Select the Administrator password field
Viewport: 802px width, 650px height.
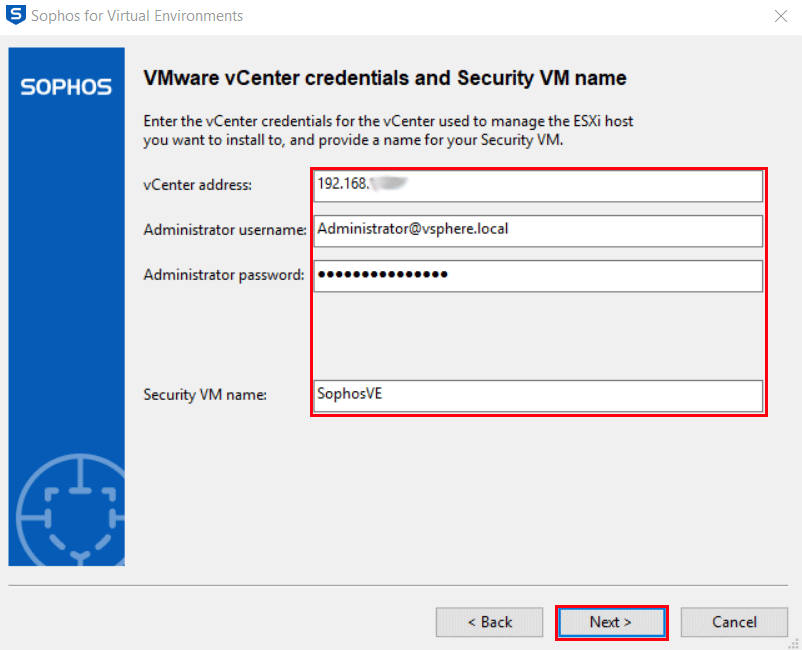click(538, 276)
